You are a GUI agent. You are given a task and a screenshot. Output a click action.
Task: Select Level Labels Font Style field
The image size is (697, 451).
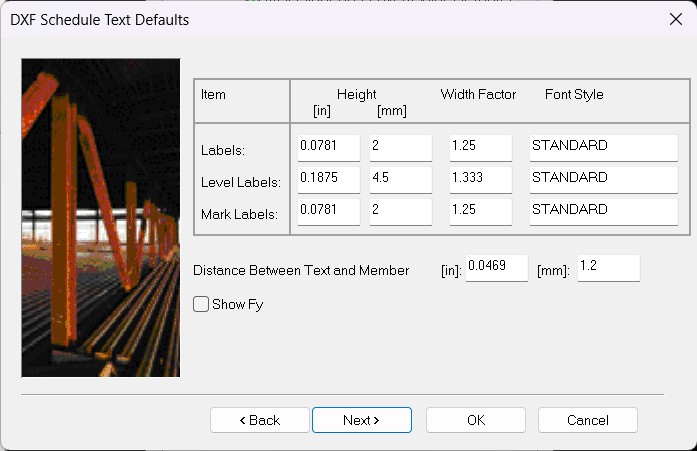(x=603, y=179)
